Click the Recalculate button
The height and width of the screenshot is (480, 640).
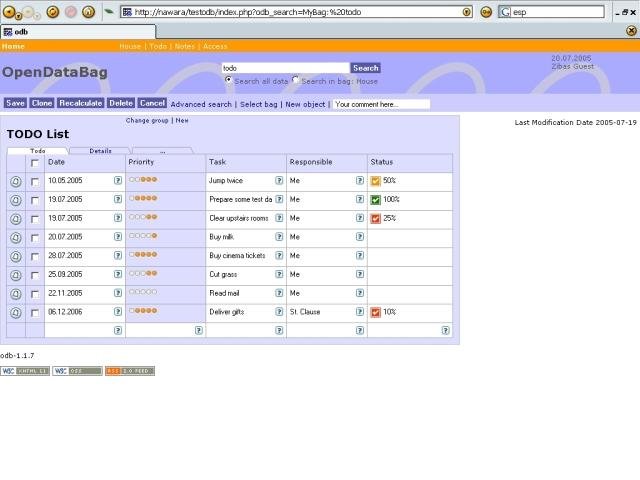(80, 103)
